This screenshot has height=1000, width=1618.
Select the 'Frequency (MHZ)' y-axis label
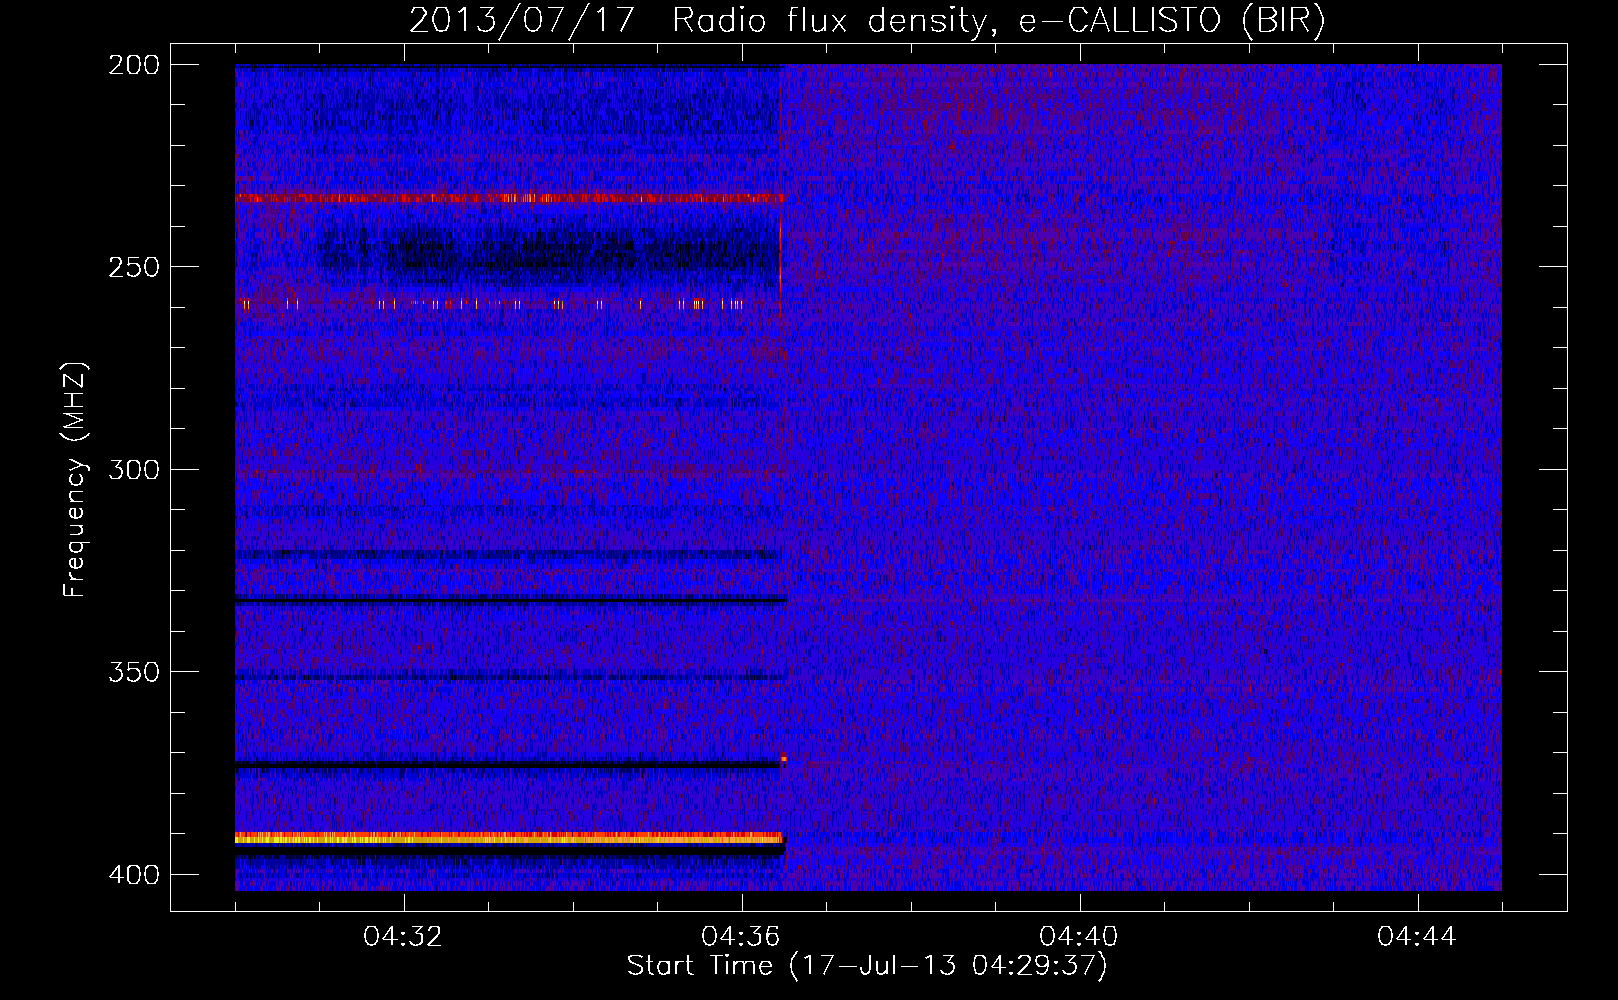[75, 479]
